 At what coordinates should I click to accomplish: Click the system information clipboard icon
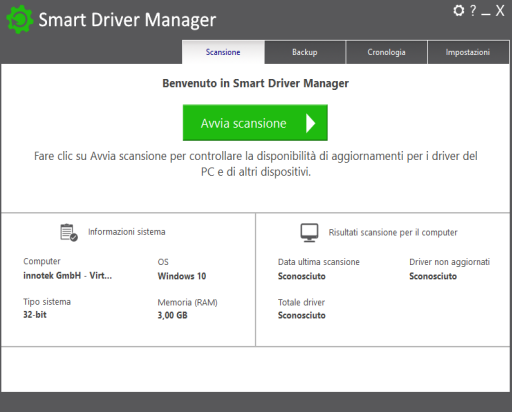coord(69,232)
